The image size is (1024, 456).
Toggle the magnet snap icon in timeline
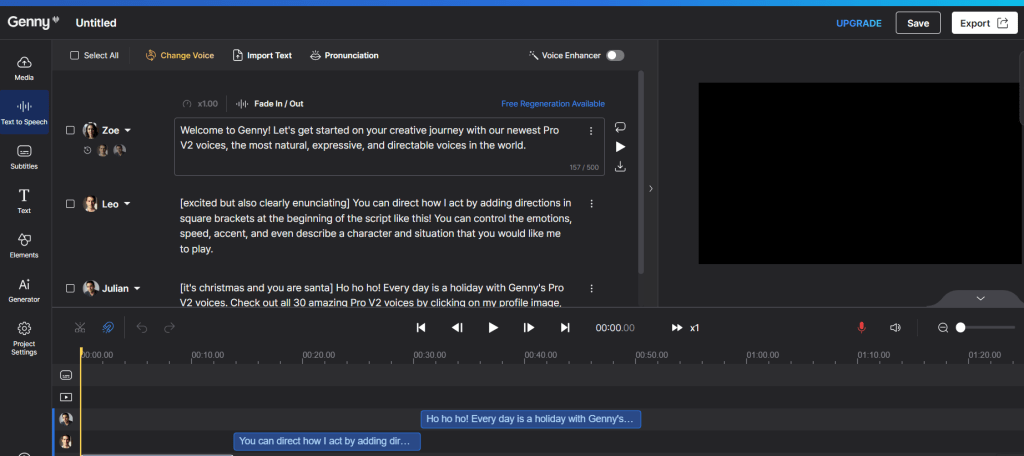pos(108,327)
